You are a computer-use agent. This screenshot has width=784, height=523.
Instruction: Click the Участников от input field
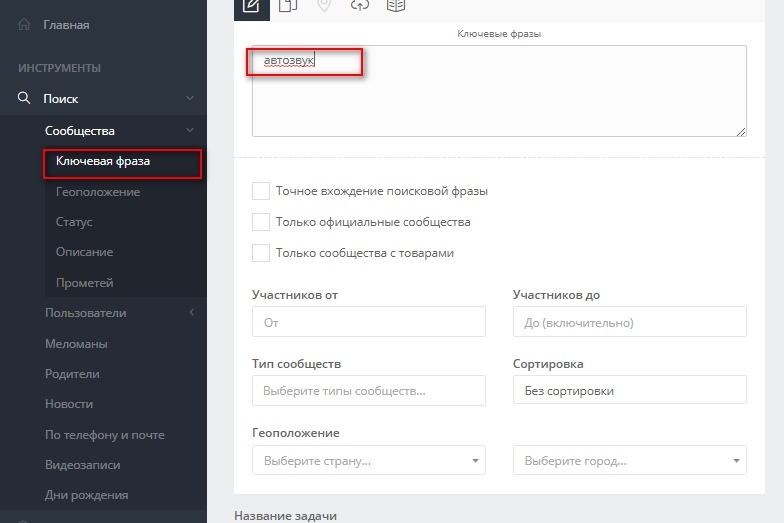(368, 322)
